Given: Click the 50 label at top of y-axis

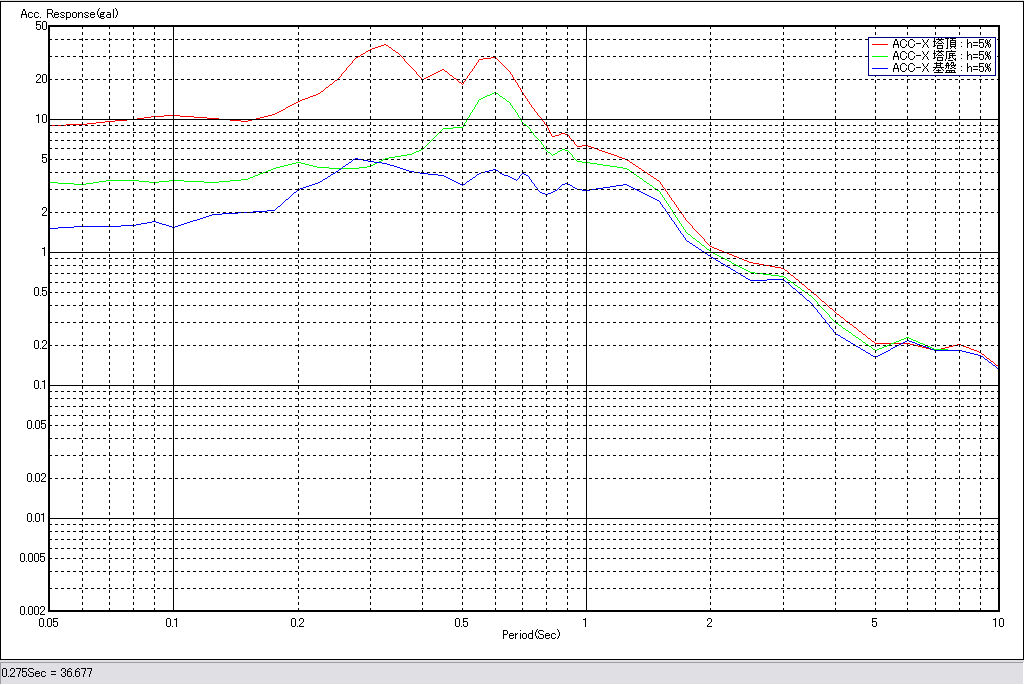Looking at the screenshot, I should [41, 27].
